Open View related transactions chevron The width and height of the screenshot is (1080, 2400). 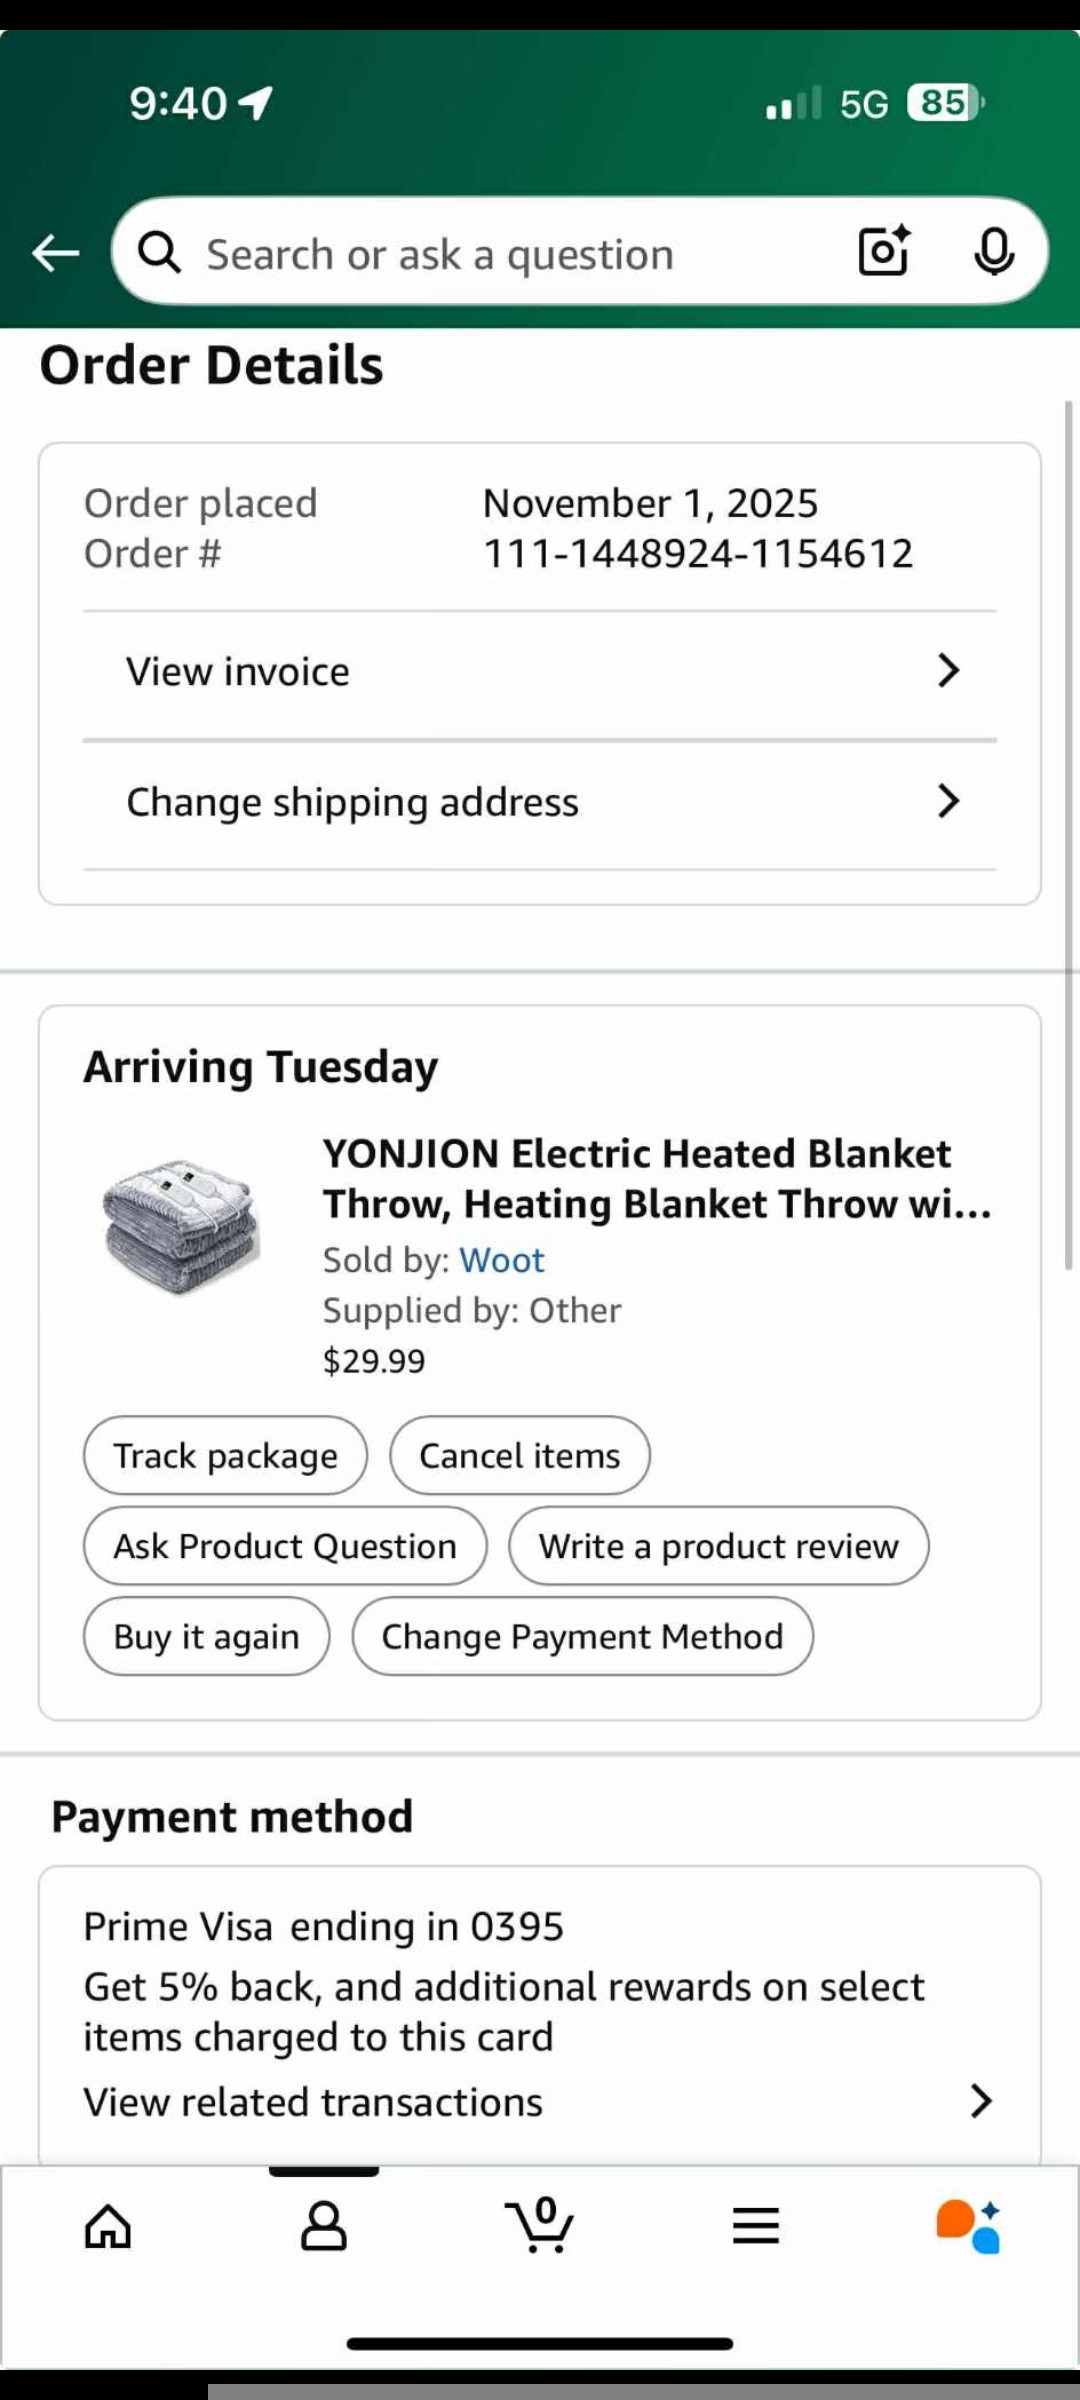981,2101
